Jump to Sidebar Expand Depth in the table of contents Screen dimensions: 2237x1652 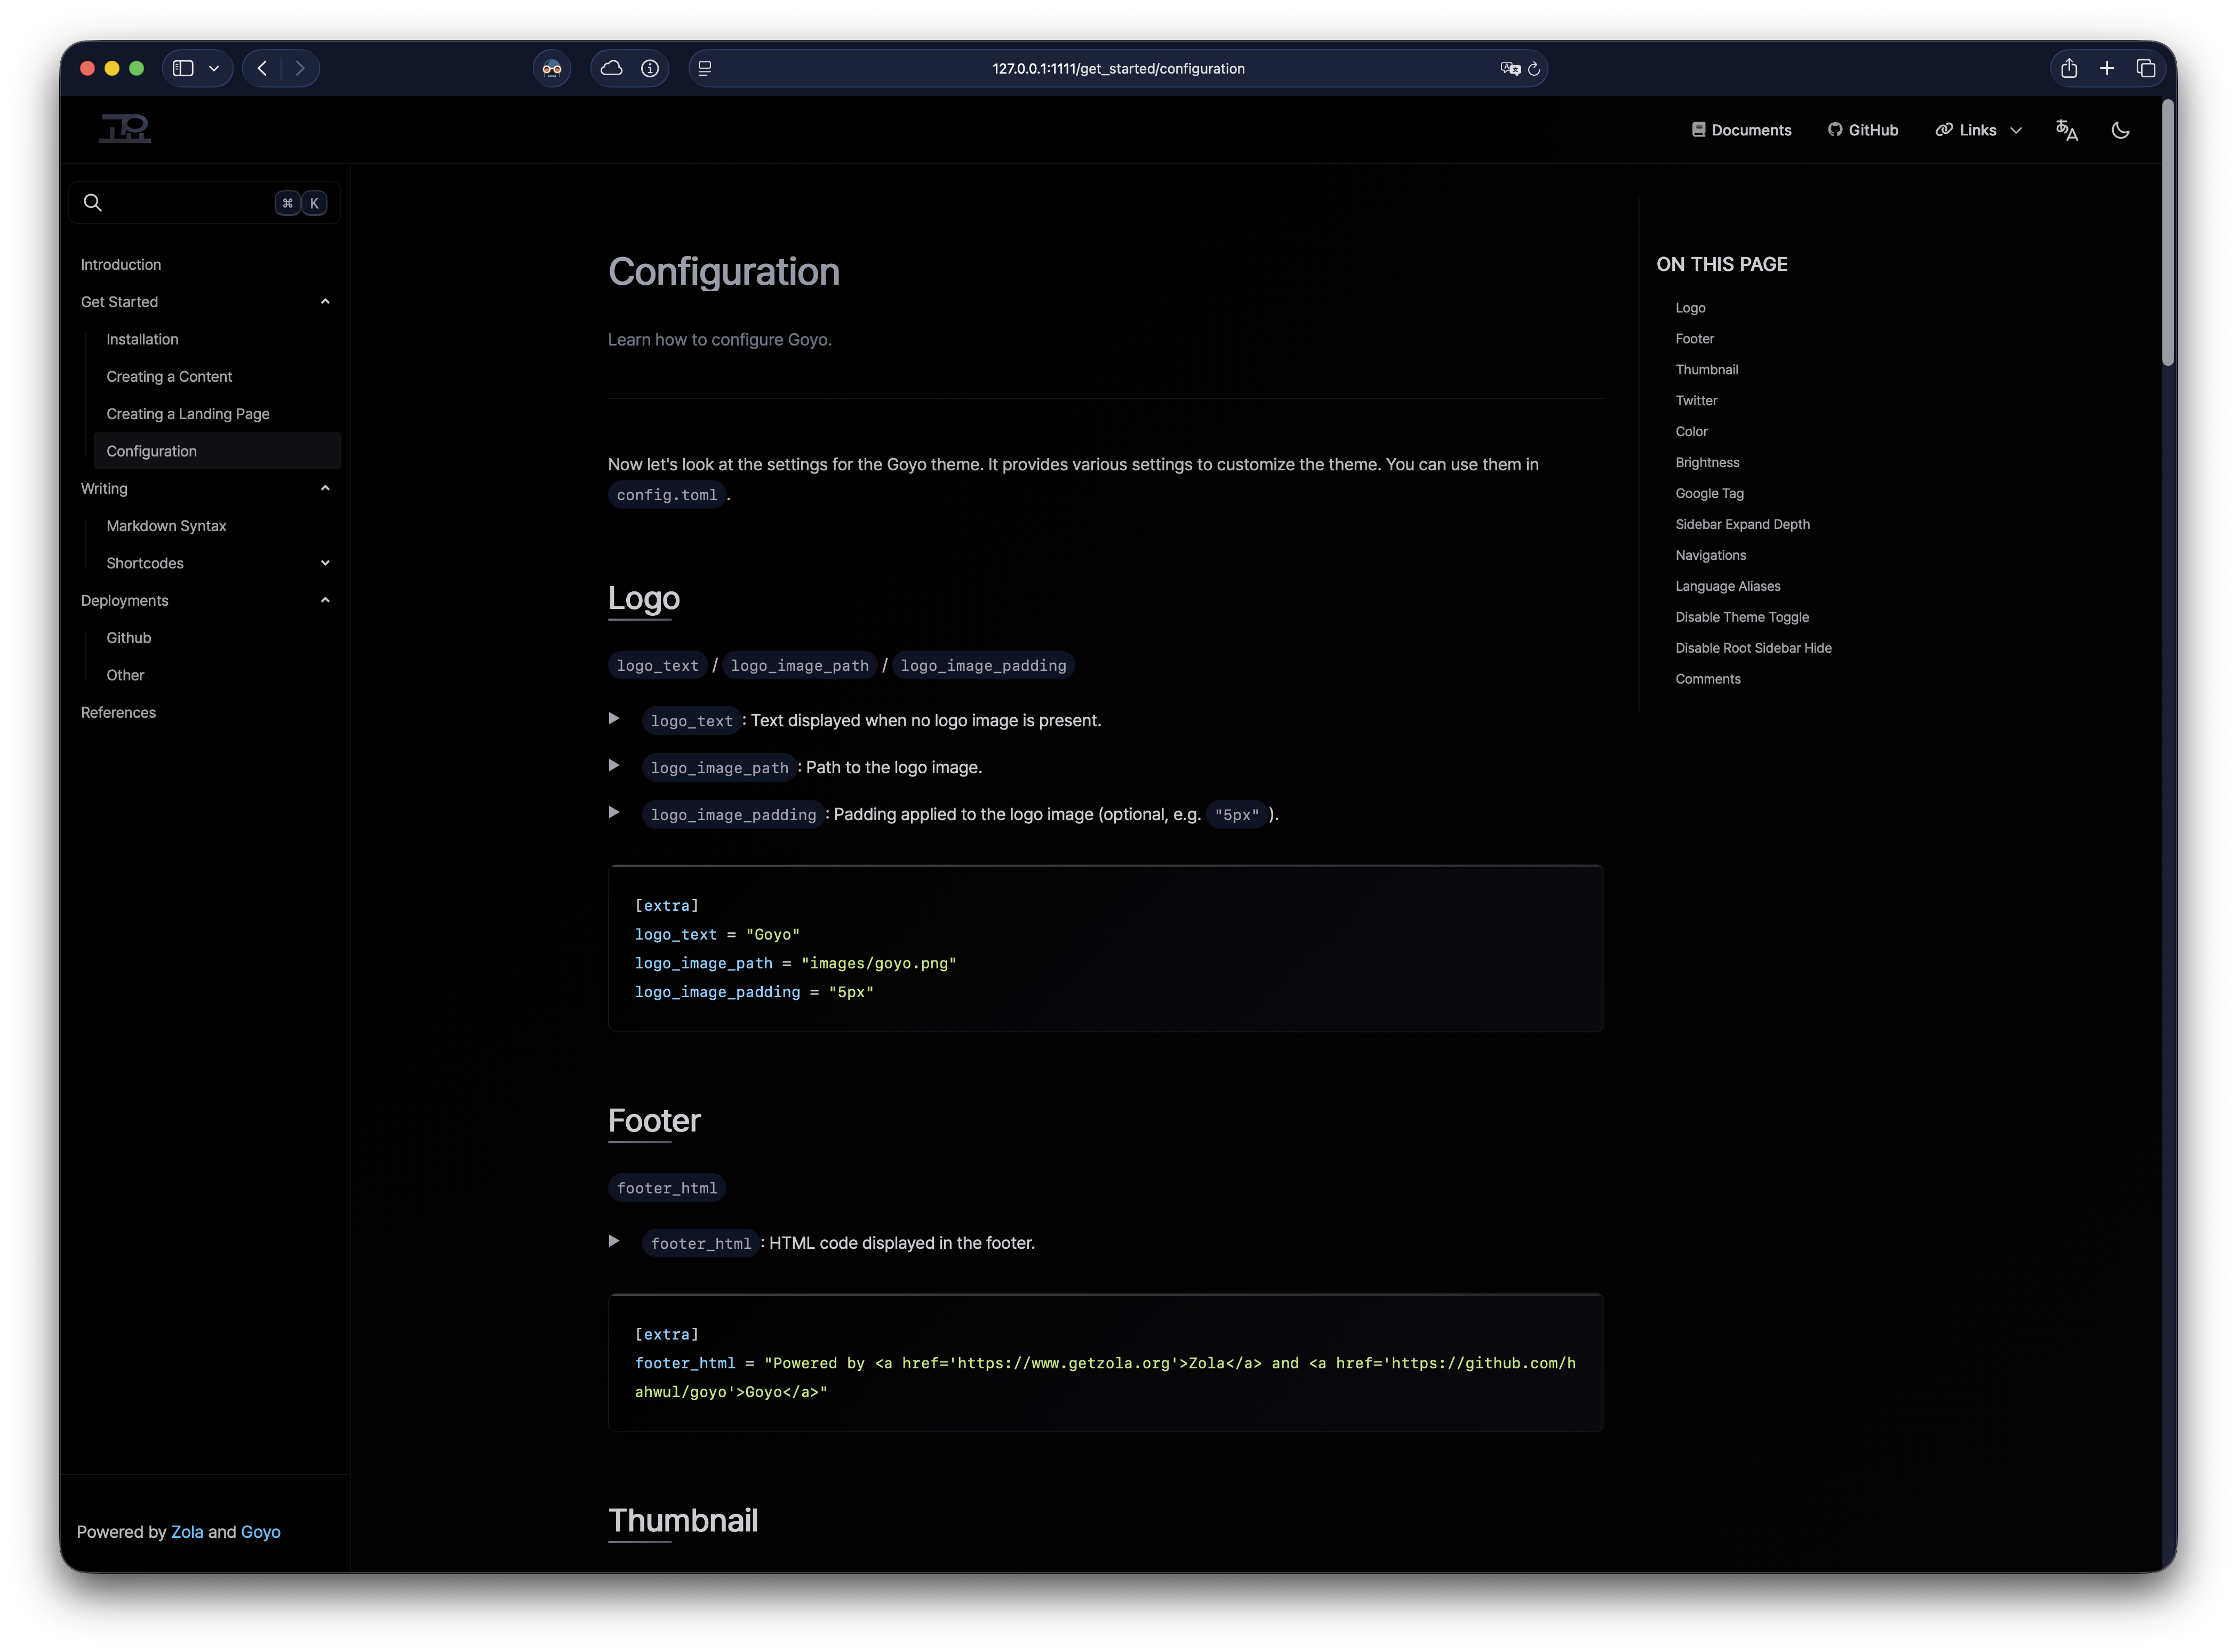click(x=1742, y=524)
